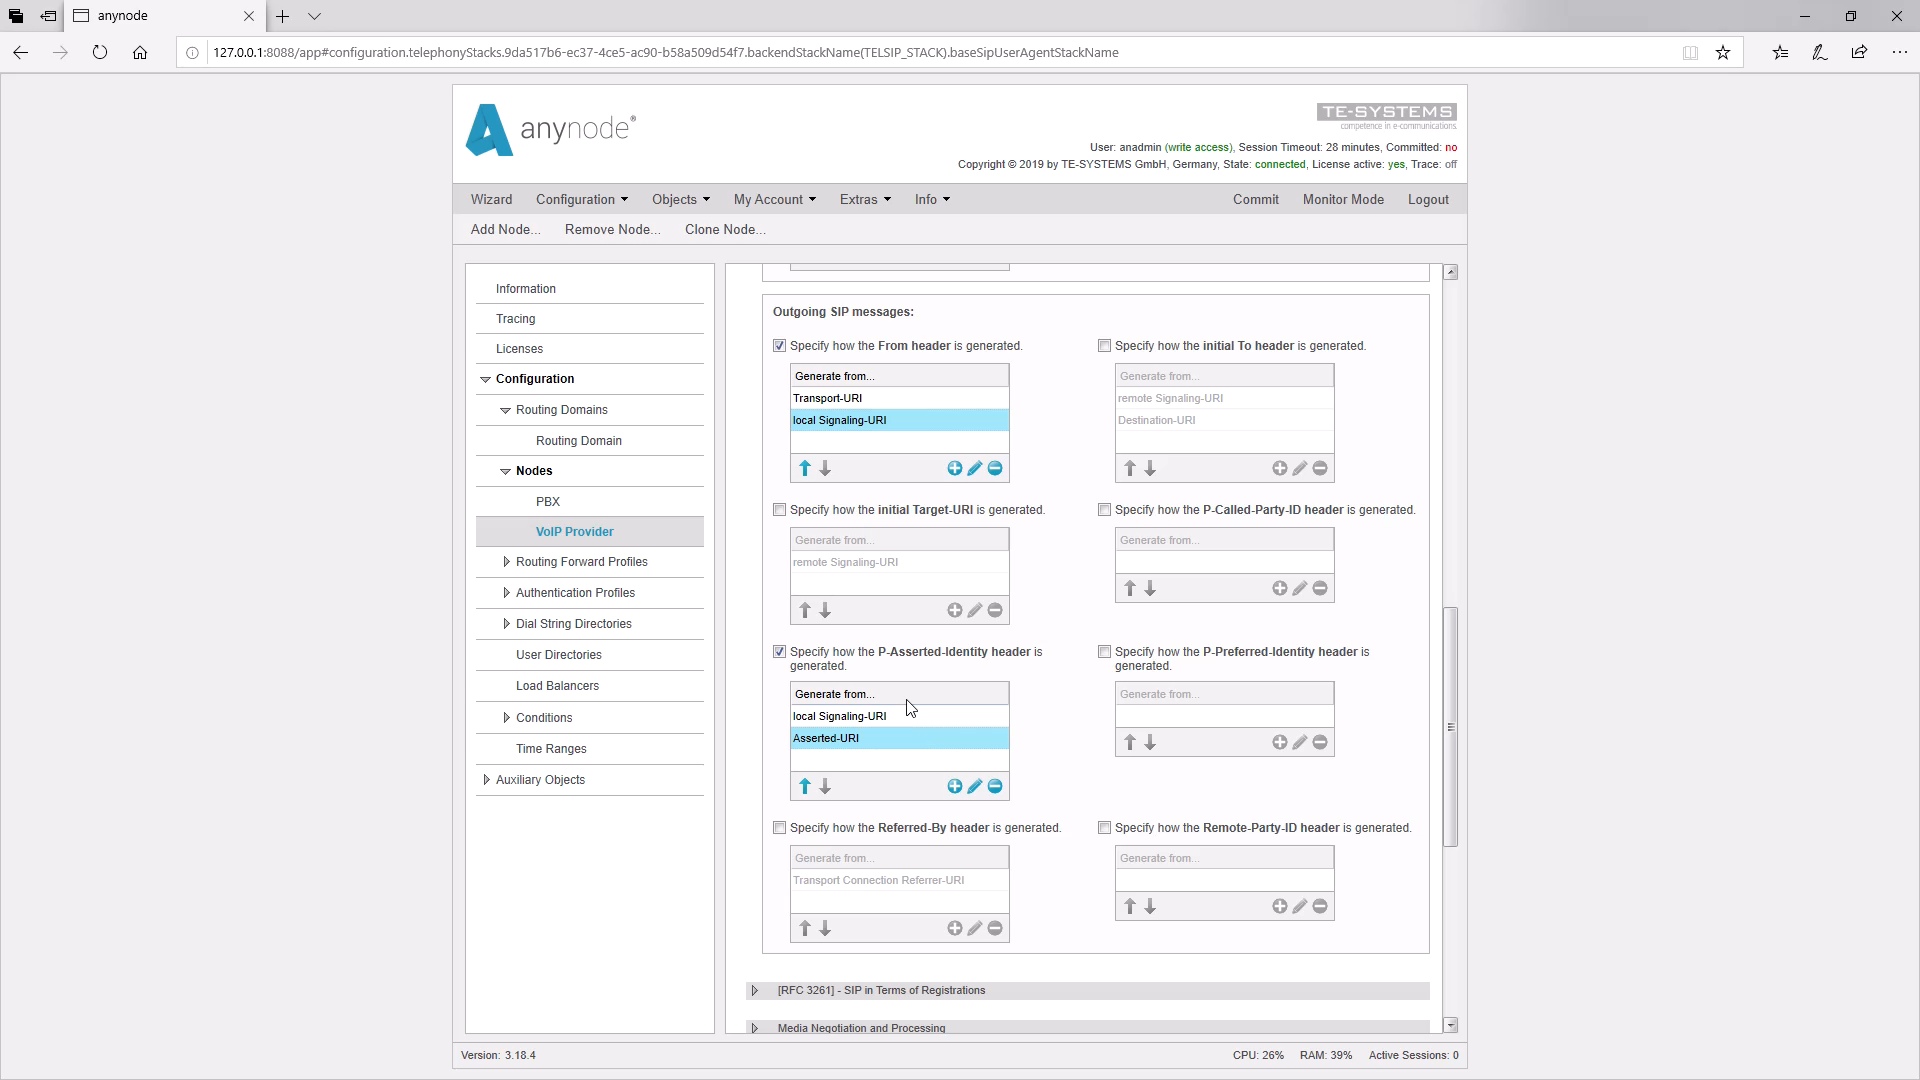Go to browser home page
The width and height of the screenshot is (1920, 1080).
(x=140, y=52)
